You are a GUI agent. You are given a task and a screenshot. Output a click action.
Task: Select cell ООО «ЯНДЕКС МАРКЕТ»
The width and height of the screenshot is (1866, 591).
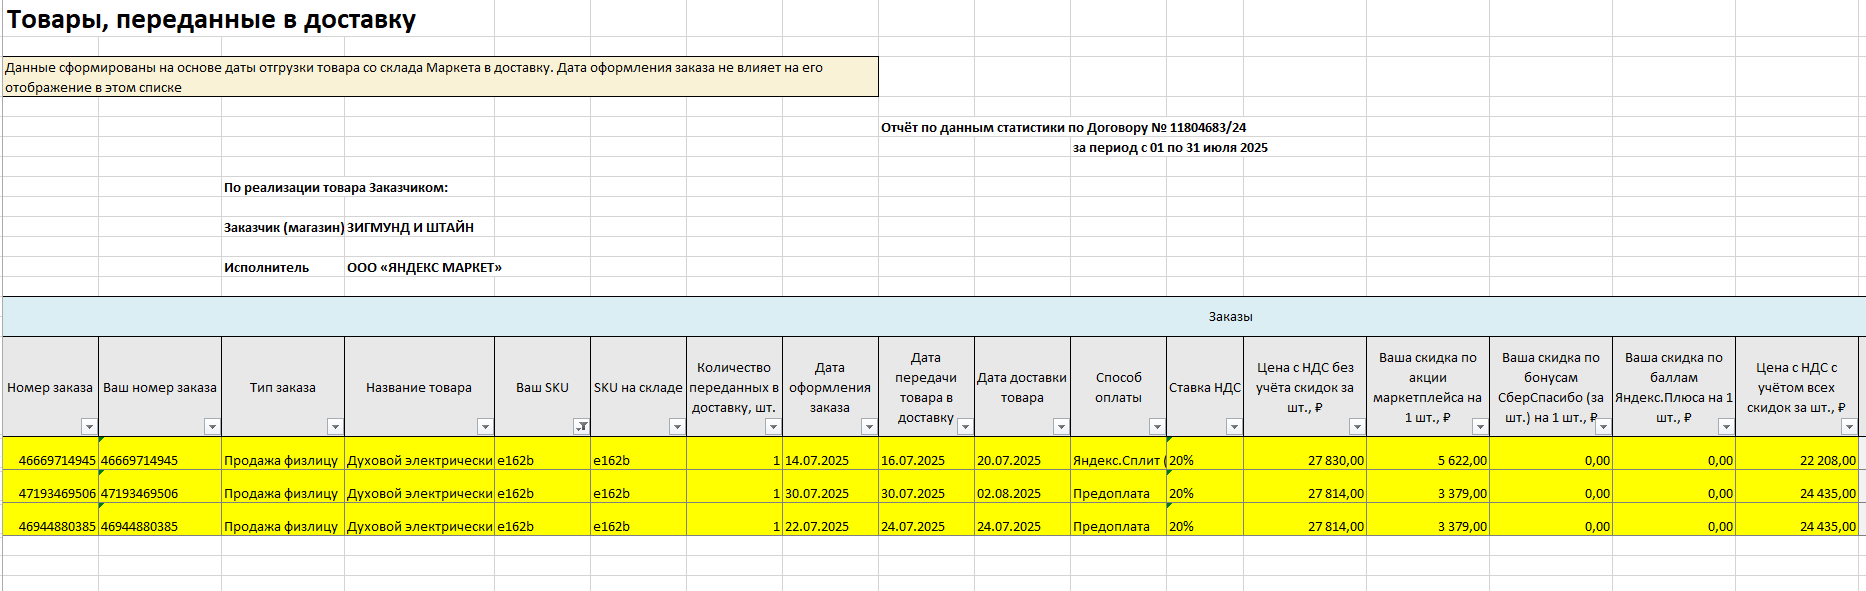(x=424, y=267)
